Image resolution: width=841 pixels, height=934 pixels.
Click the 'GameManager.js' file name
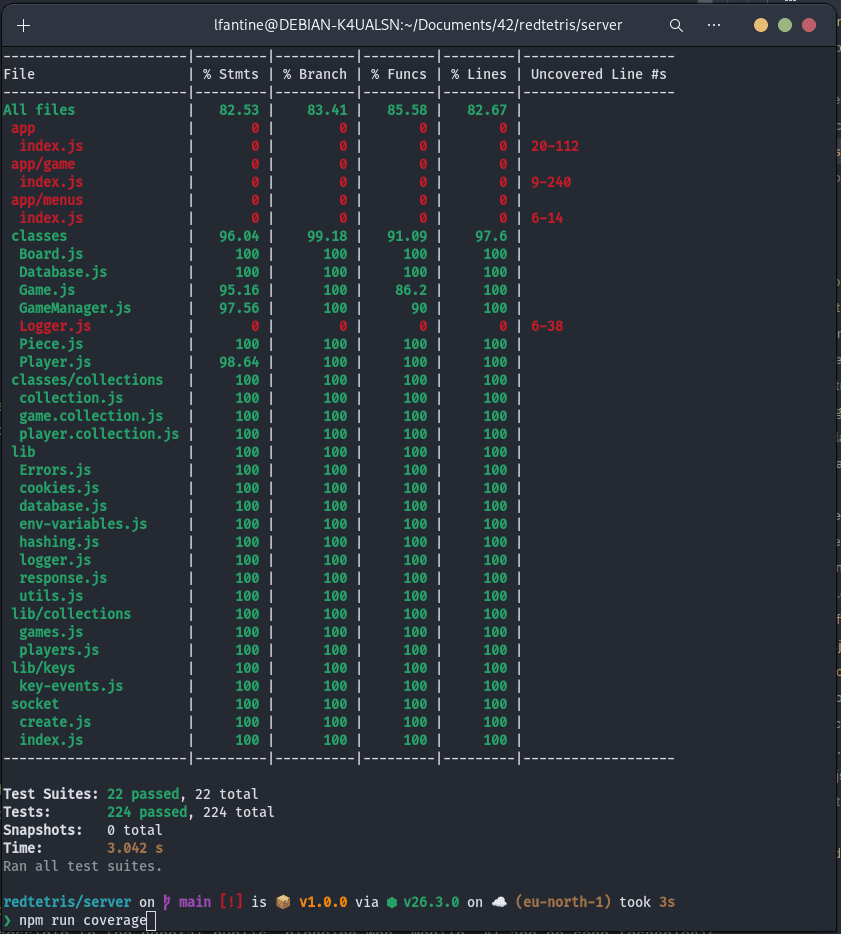tap(75, 308)
